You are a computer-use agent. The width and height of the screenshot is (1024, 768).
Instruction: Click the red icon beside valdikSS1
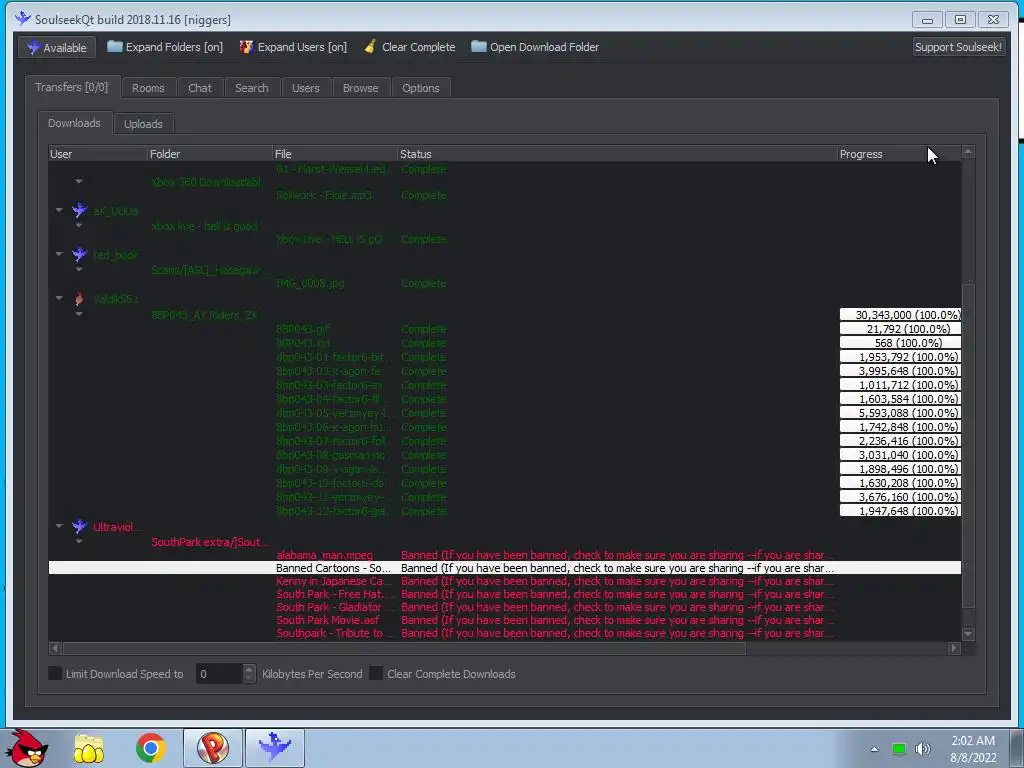click(79, 298)
